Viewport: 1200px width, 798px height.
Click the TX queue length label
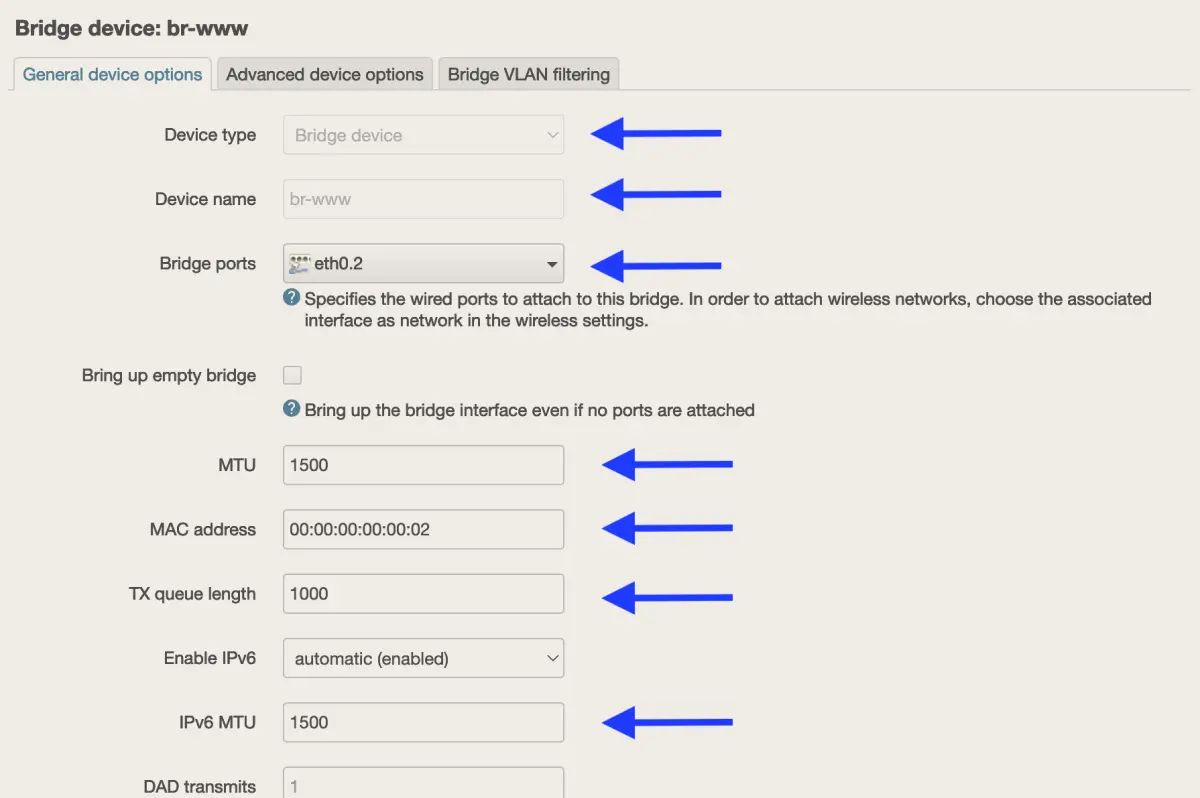(x=192, y=594)
